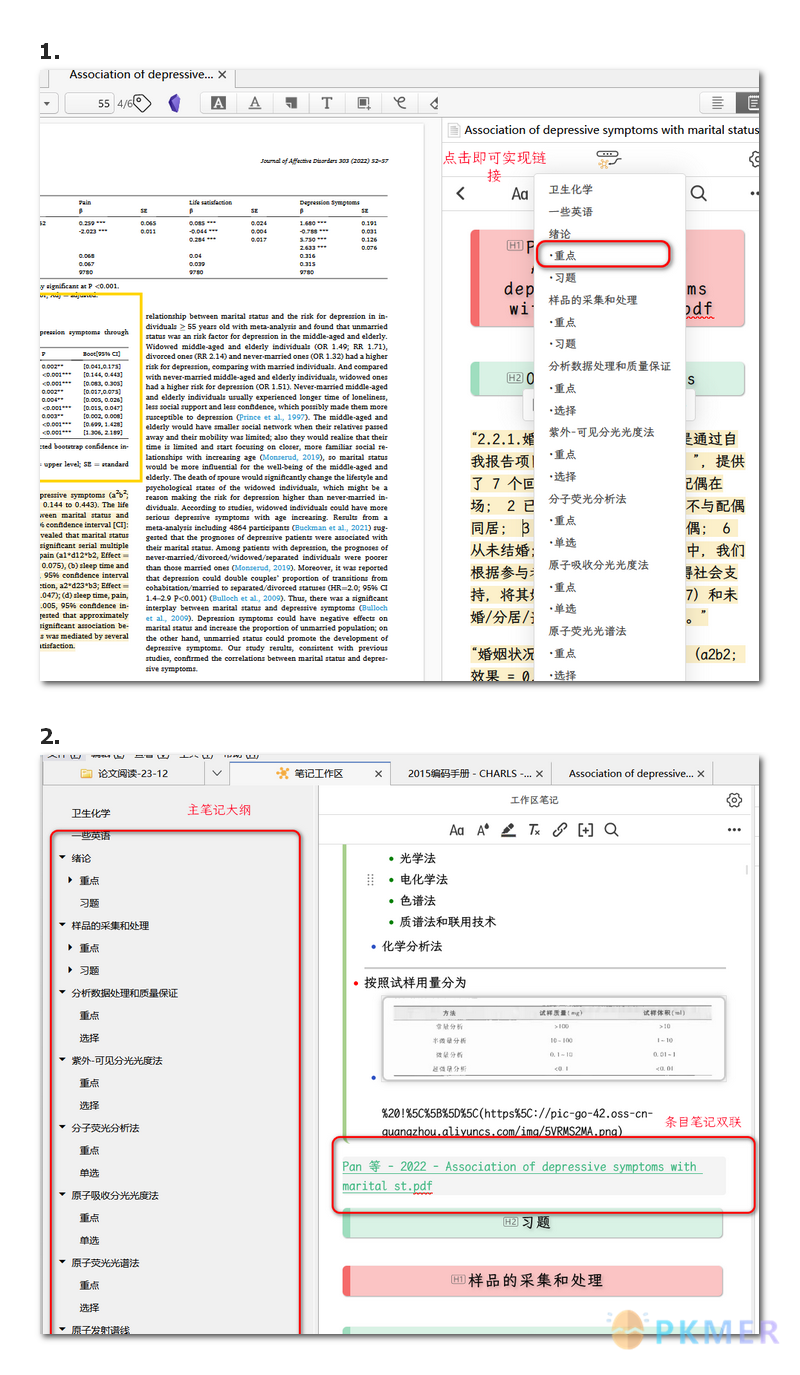This screenshot has width=800, height=1375.
Task: Click the sample size table image in the note
Action: click(553, 1039)
